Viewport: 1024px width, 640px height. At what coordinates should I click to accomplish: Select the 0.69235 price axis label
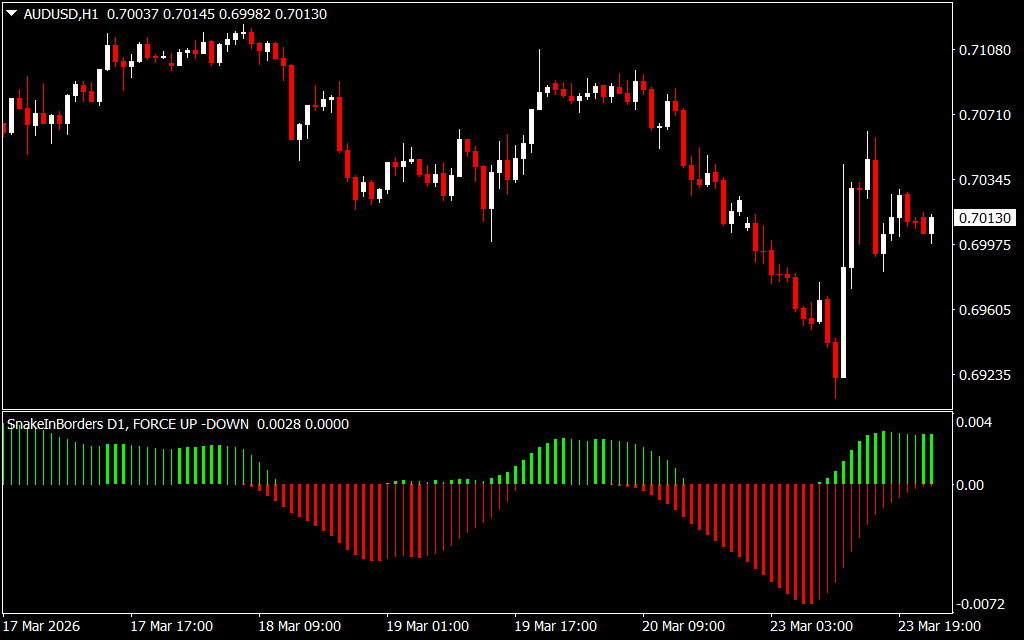[x=984, y=376]
